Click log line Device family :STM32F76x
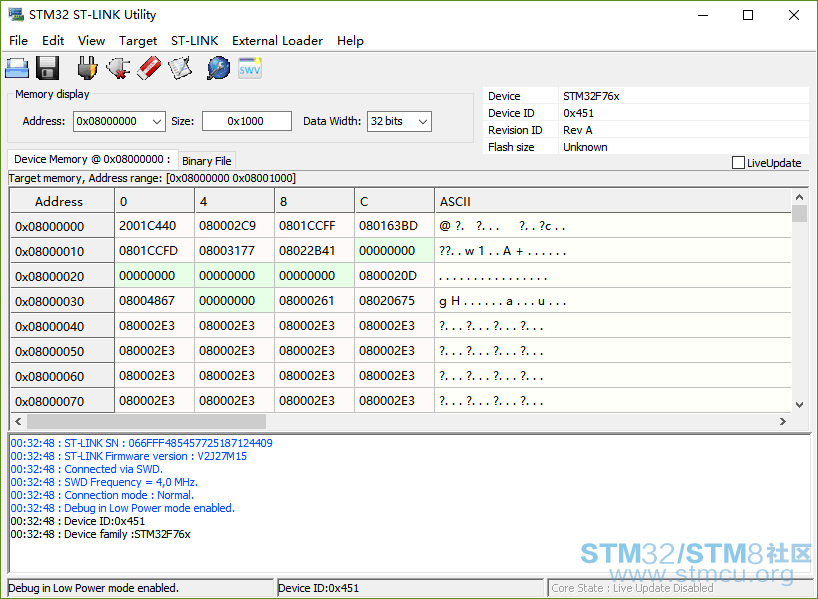 [101, 534]
